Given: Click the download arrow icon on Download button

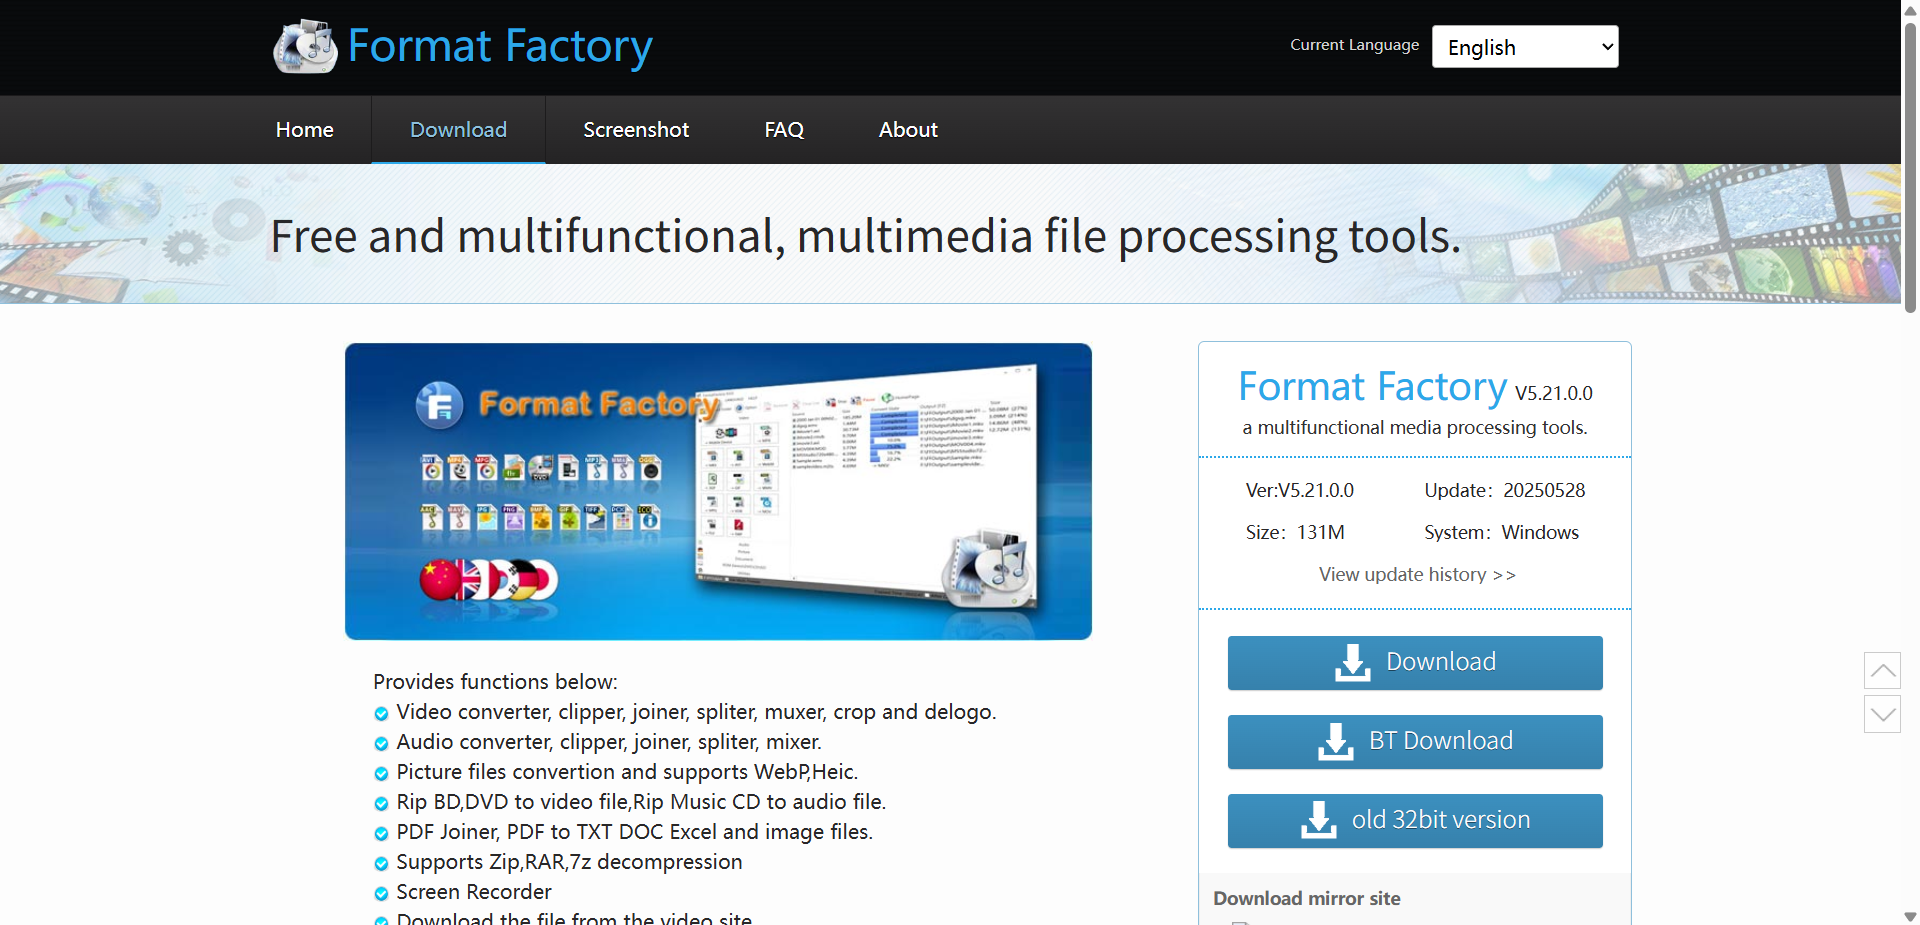Looking at the screenshot, I should tap(1353, 662).
